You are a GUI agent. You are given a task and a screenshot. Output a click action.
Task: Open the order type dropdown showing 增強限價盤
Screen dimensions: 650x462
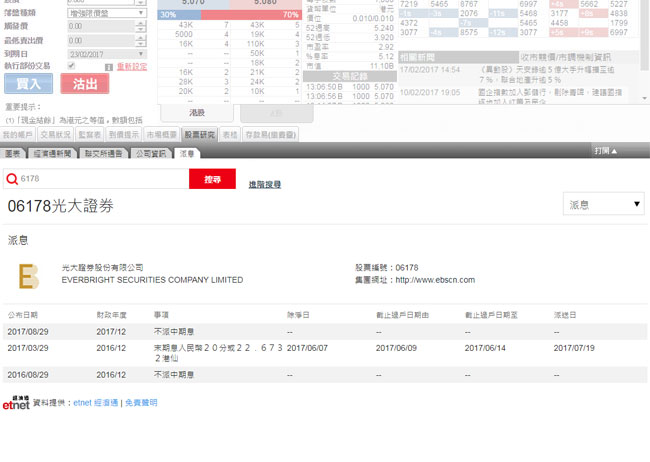(107, 13)
